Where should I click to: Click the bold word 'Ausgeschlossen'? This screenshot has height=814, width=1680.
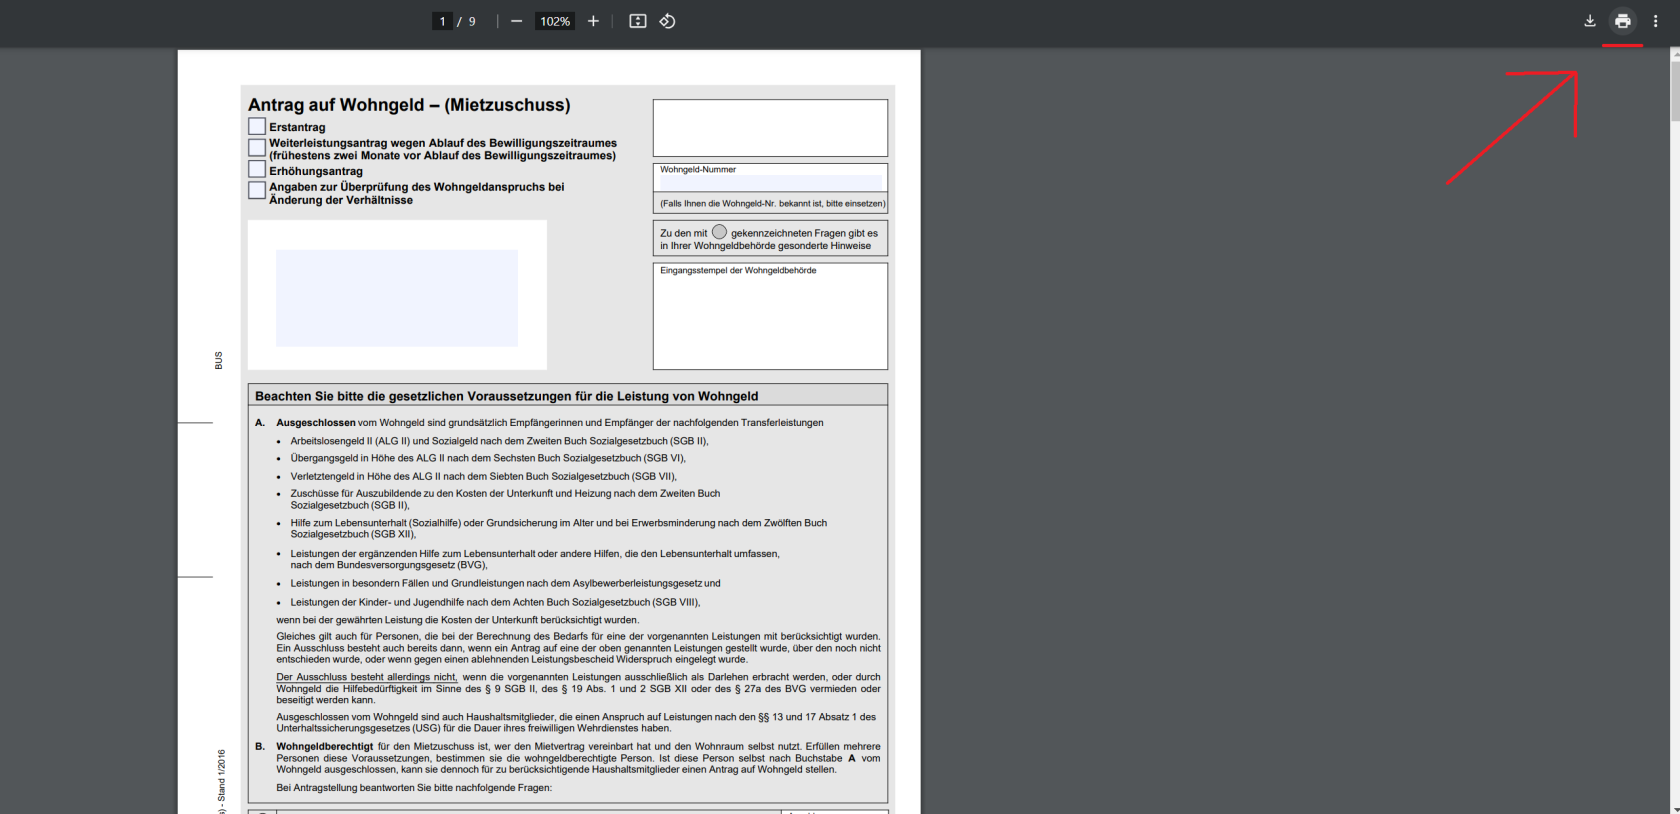pos(316,423)
